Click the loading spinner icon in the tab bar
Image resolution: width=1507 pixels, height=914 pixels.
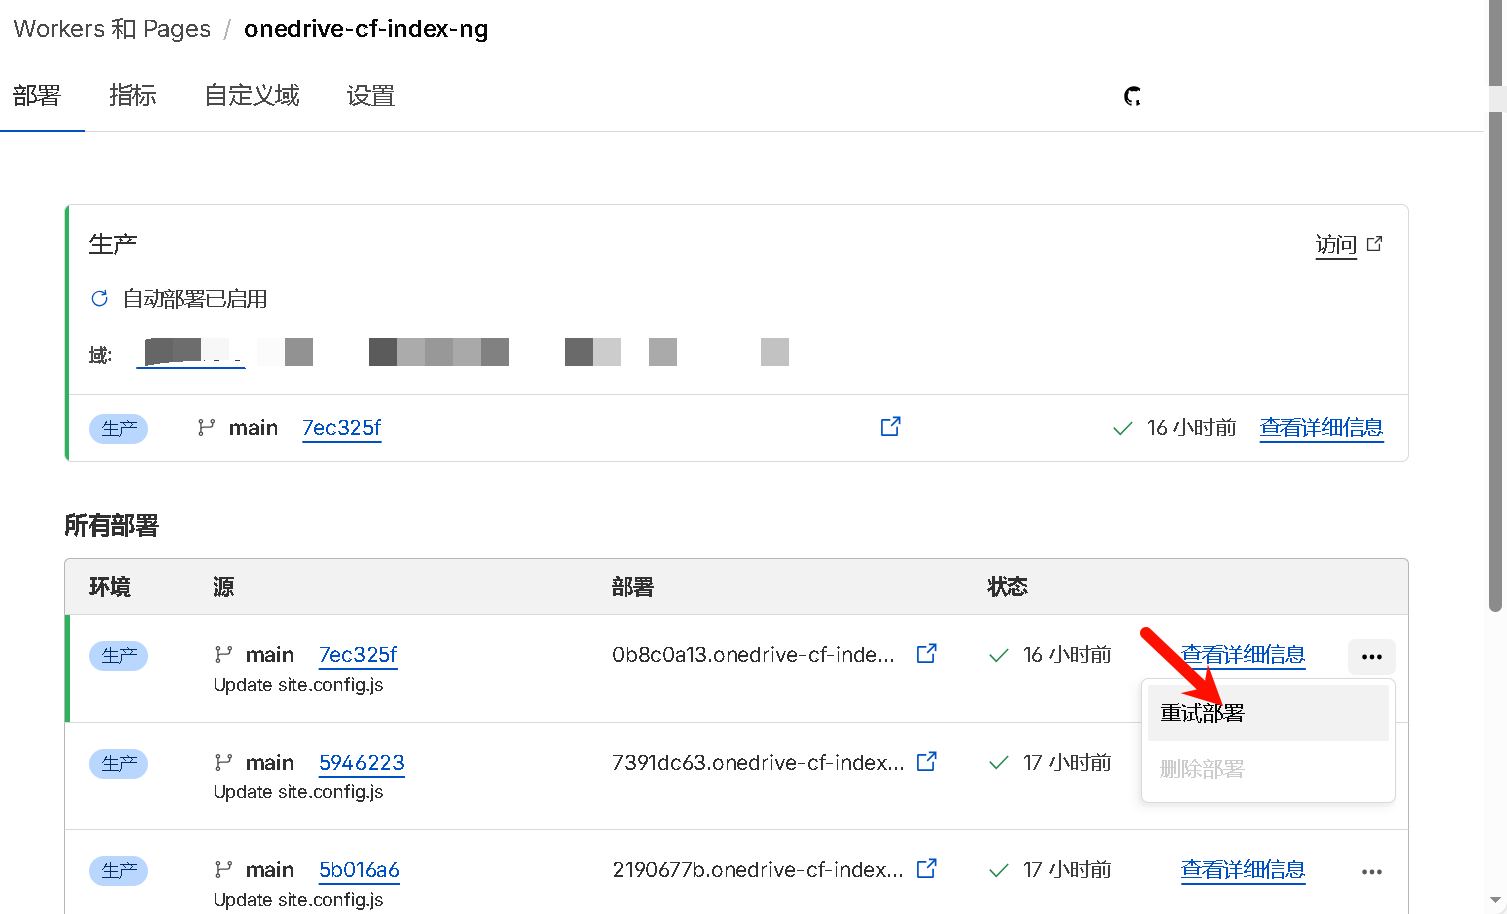click(x=1132, y=97)
